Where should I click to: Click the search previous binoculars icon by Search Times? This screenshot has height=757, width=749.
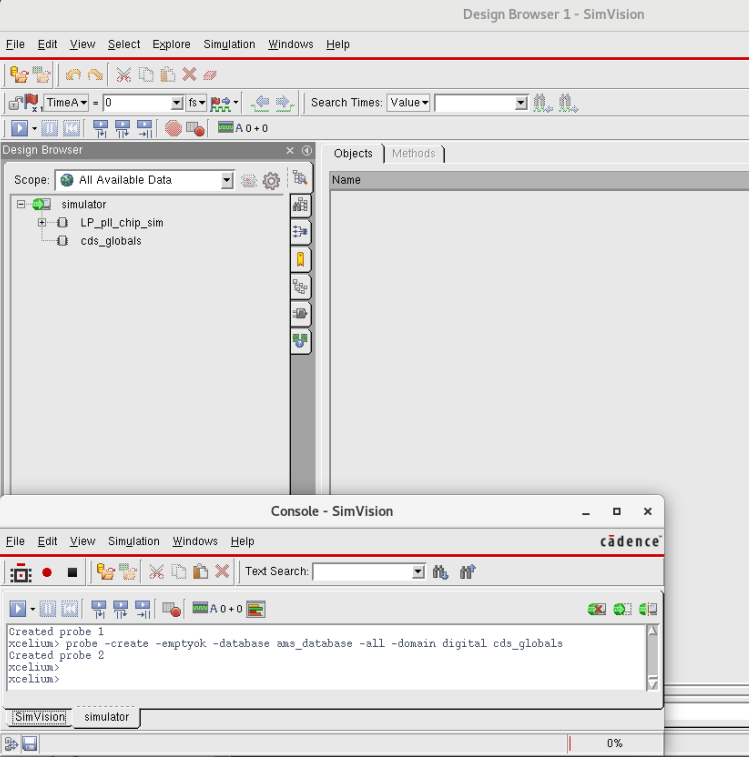[542, 103]
